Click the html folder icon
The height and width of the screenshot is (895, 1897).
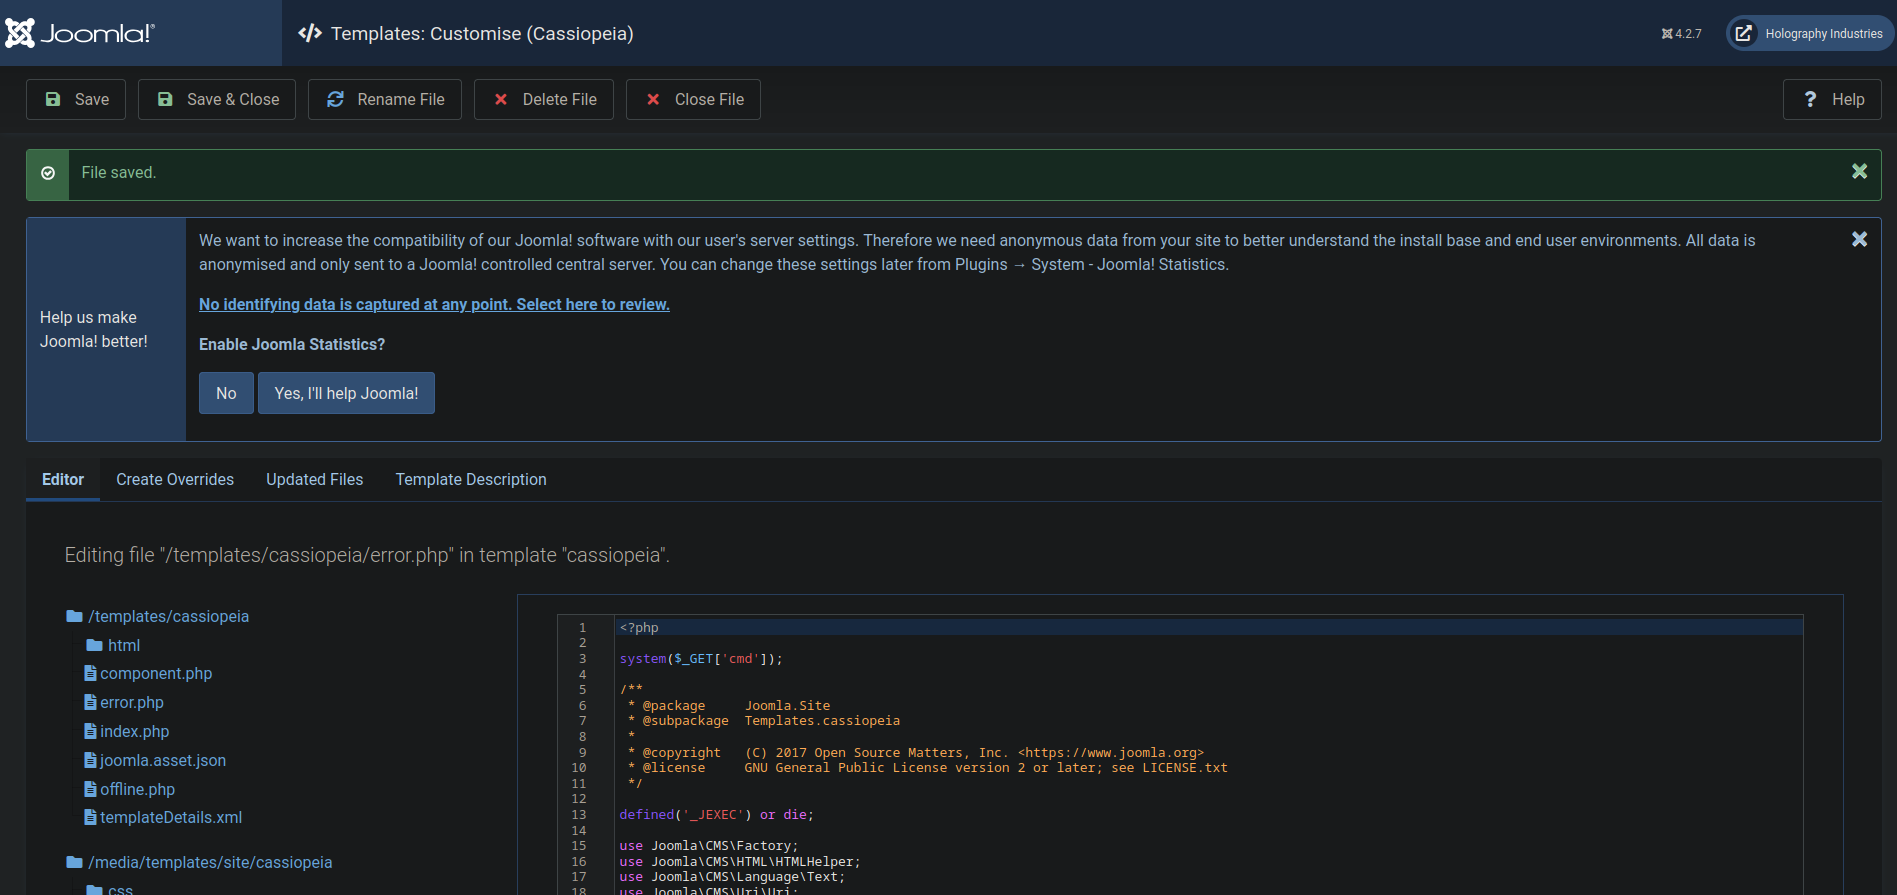pyautogui.click(x=95, y=645)
